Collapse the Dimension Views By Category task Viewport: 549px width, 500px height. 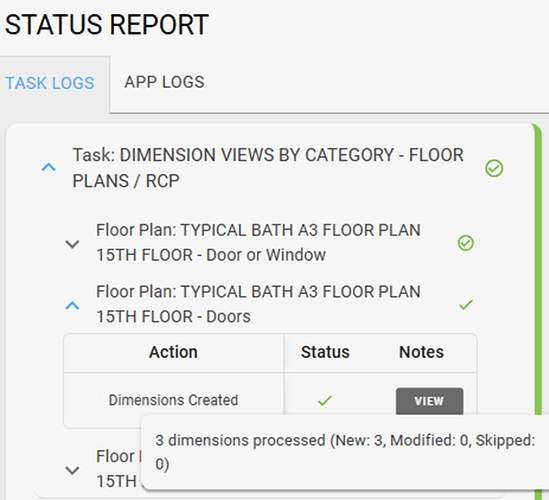click(49, 167)
